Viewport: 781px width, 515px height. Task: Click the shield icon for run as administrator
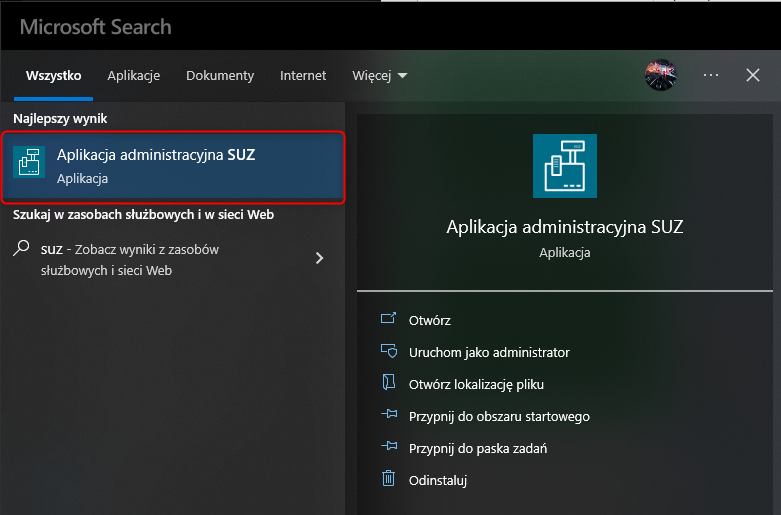389,351
